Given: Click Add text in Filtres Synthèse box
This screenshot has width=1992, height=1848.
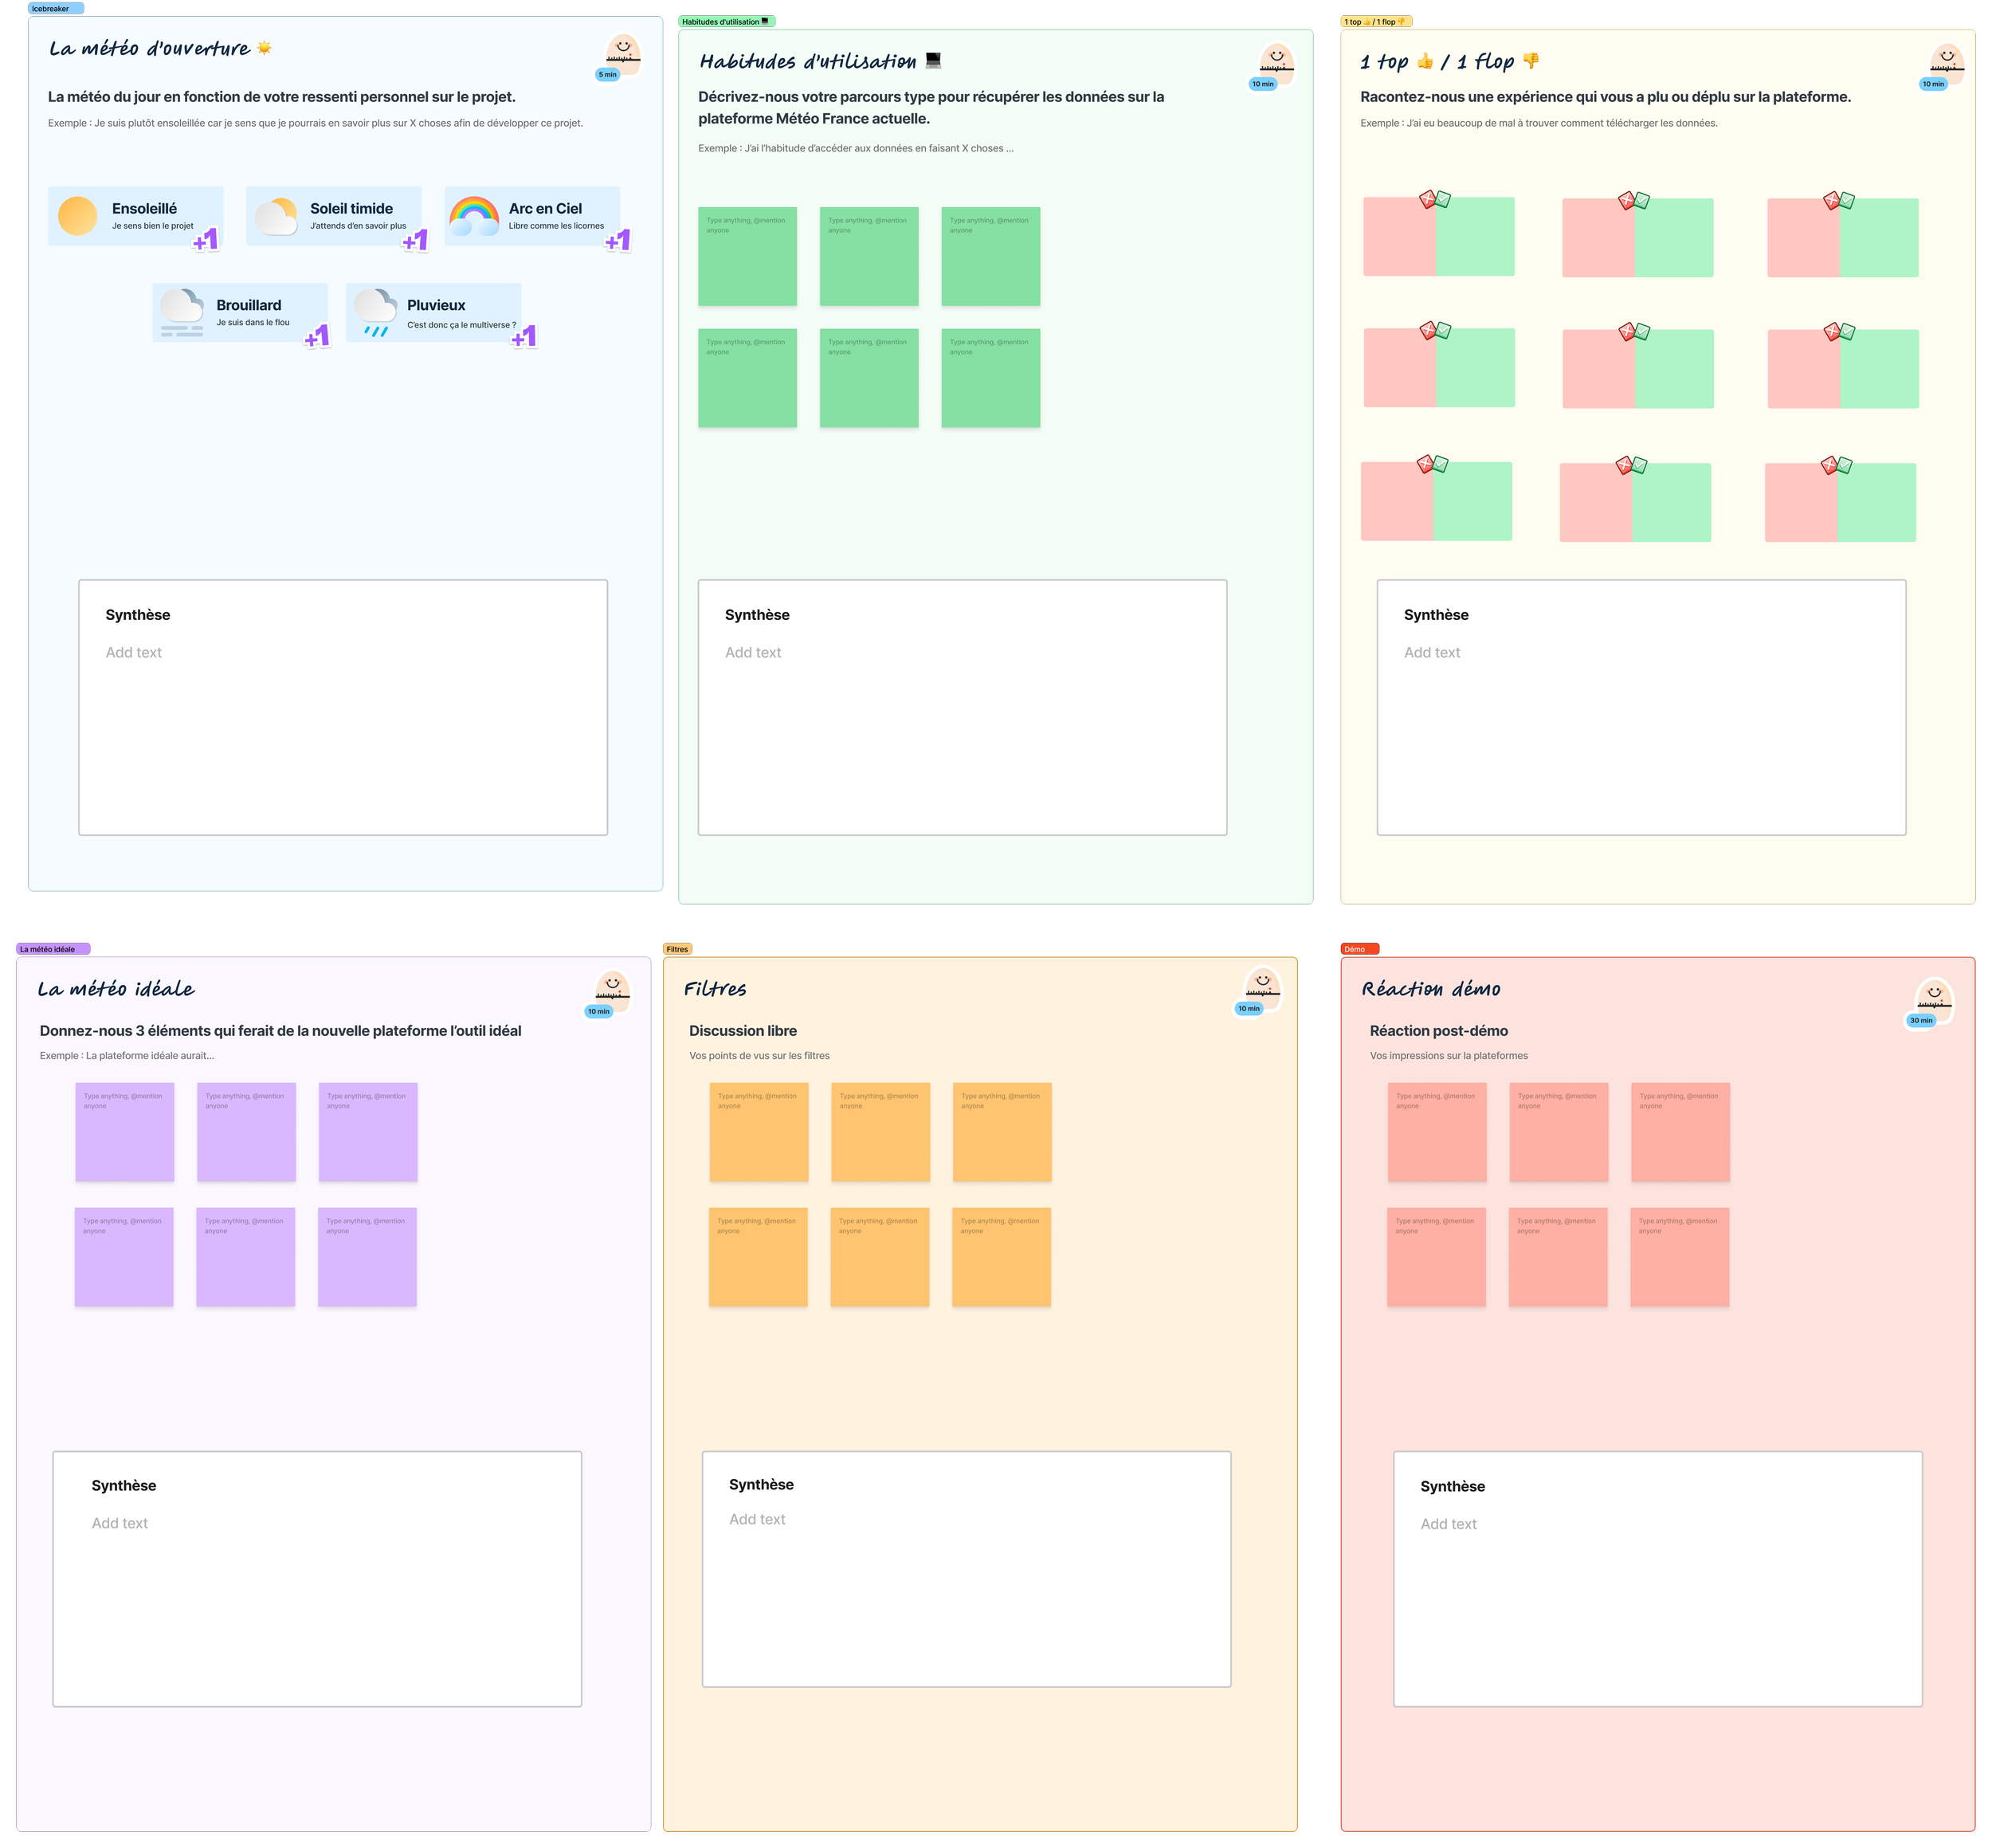Looking at the screenshot, I should (757, 1519).
